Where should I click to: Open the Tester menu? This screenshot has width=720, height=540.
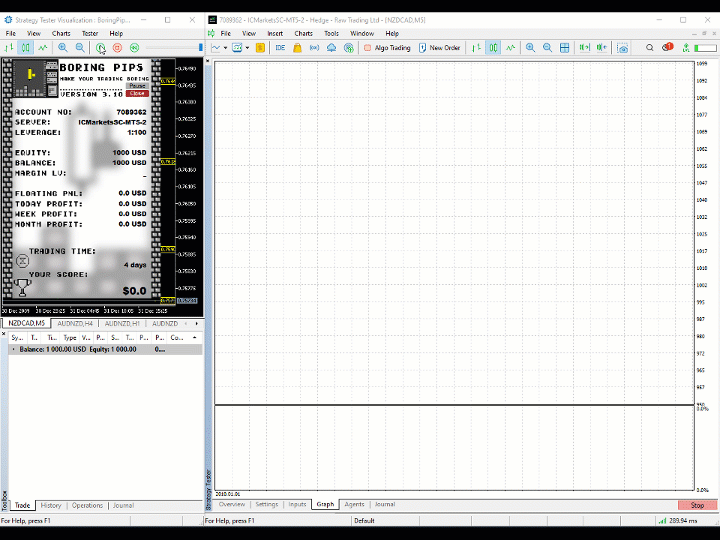click(x=90, y=33)
